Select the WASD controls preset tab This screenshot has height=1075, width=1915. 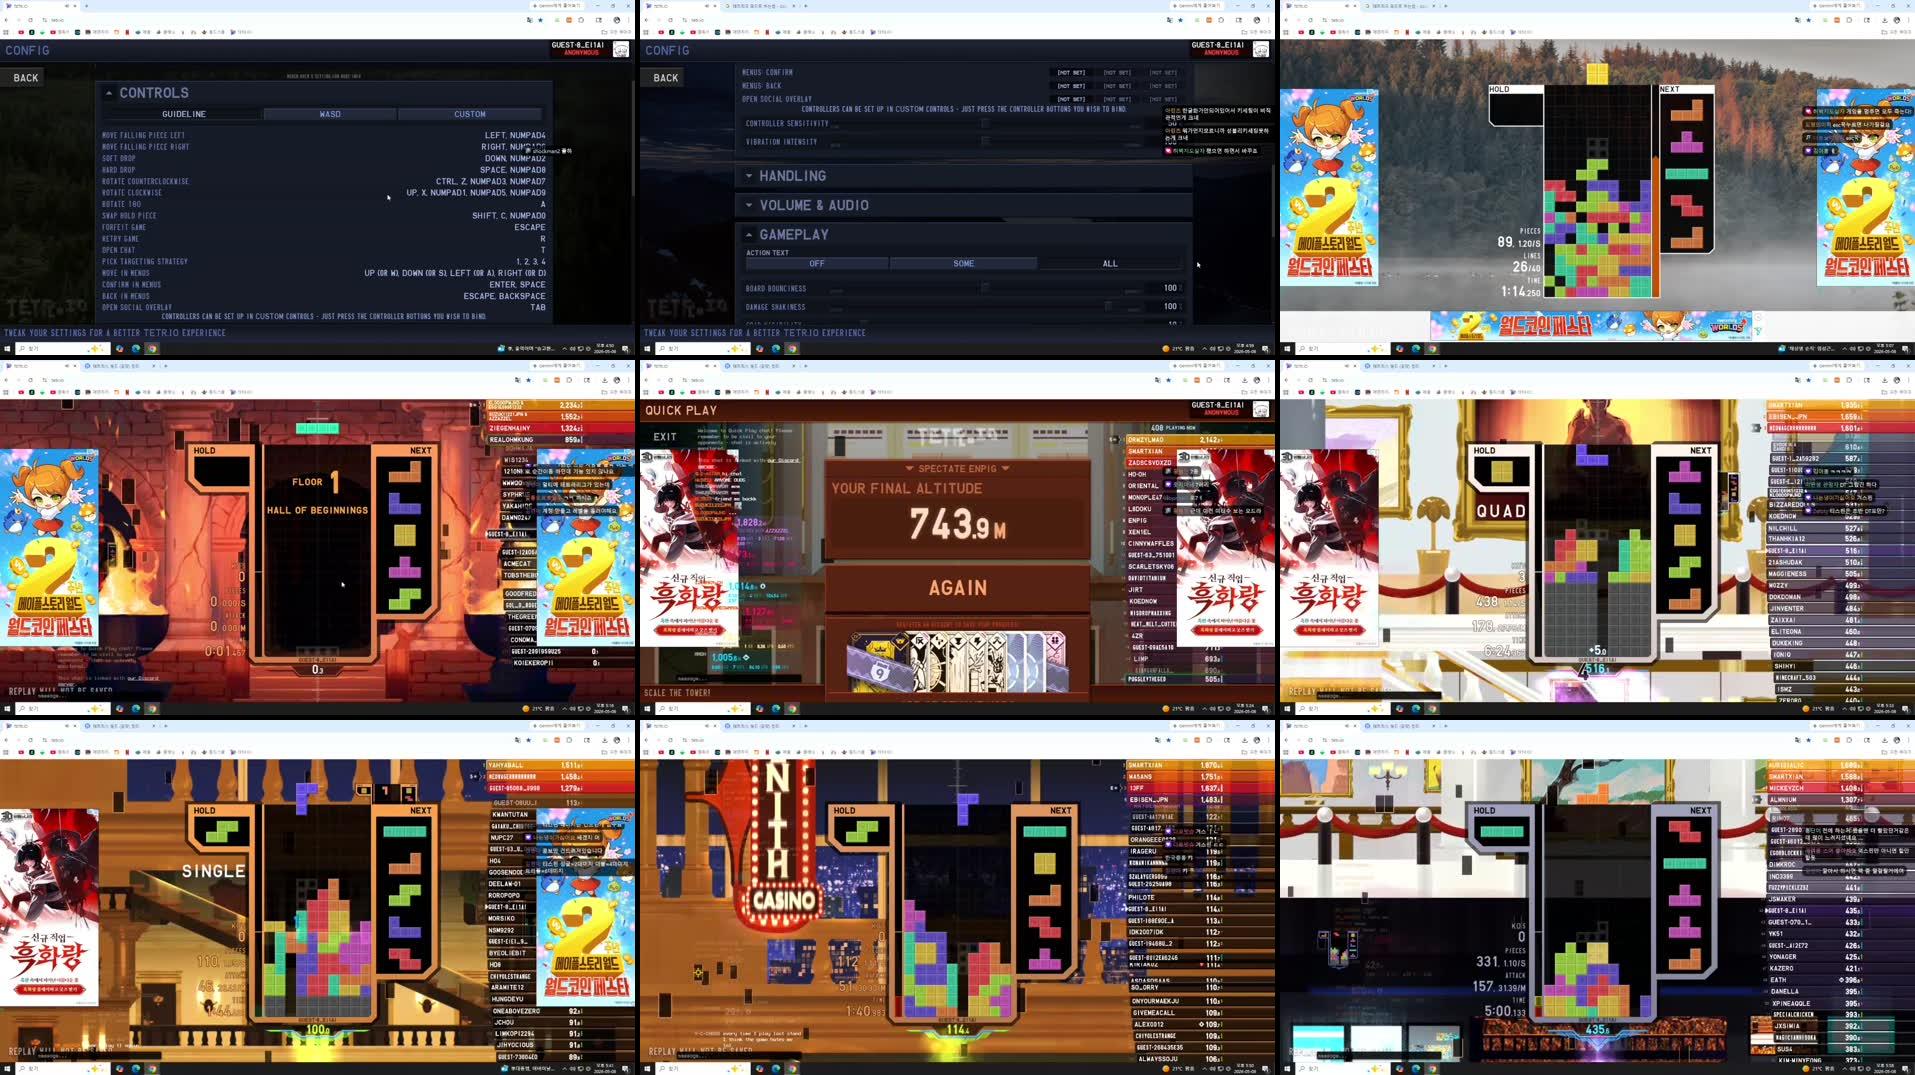pyautogui.click(x=330, y=114)
